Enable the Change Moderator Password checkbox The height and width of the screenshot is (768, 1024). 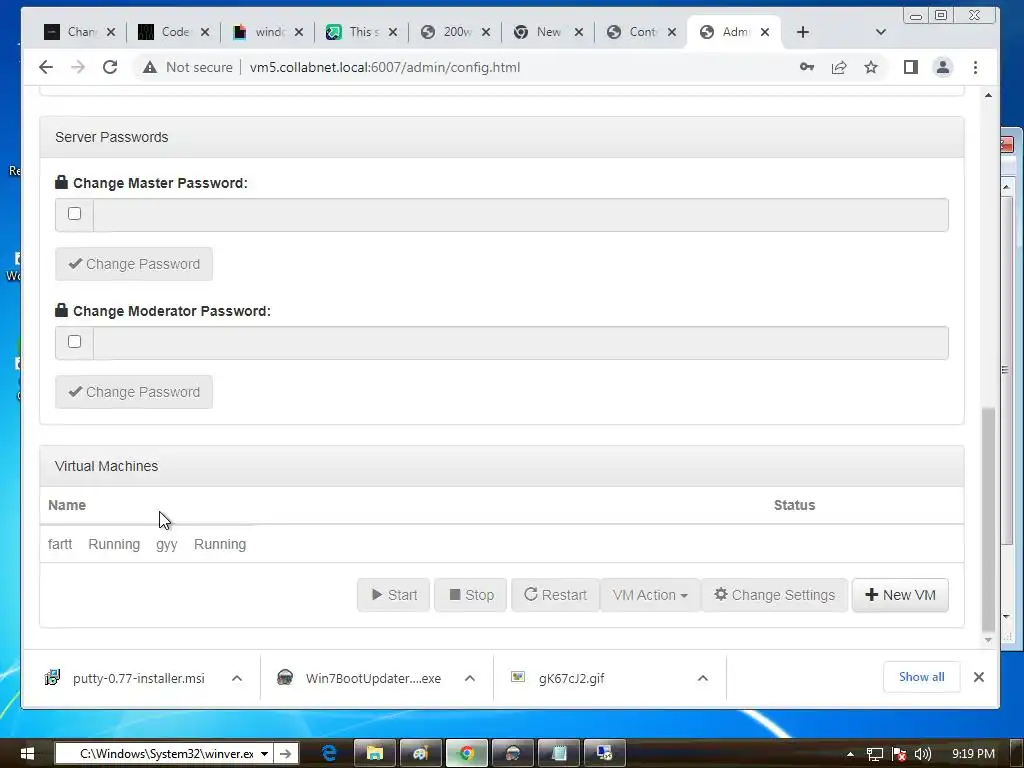pos(74,342)
